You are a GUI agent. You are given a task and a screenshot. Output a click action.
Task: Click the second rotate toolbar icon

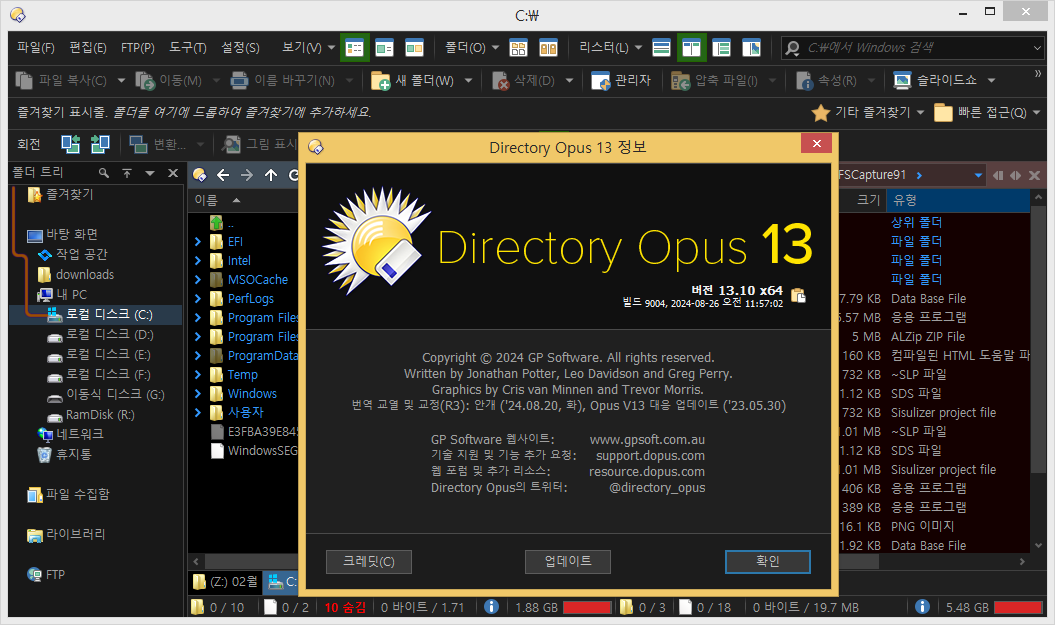click(x=100, y=144)
